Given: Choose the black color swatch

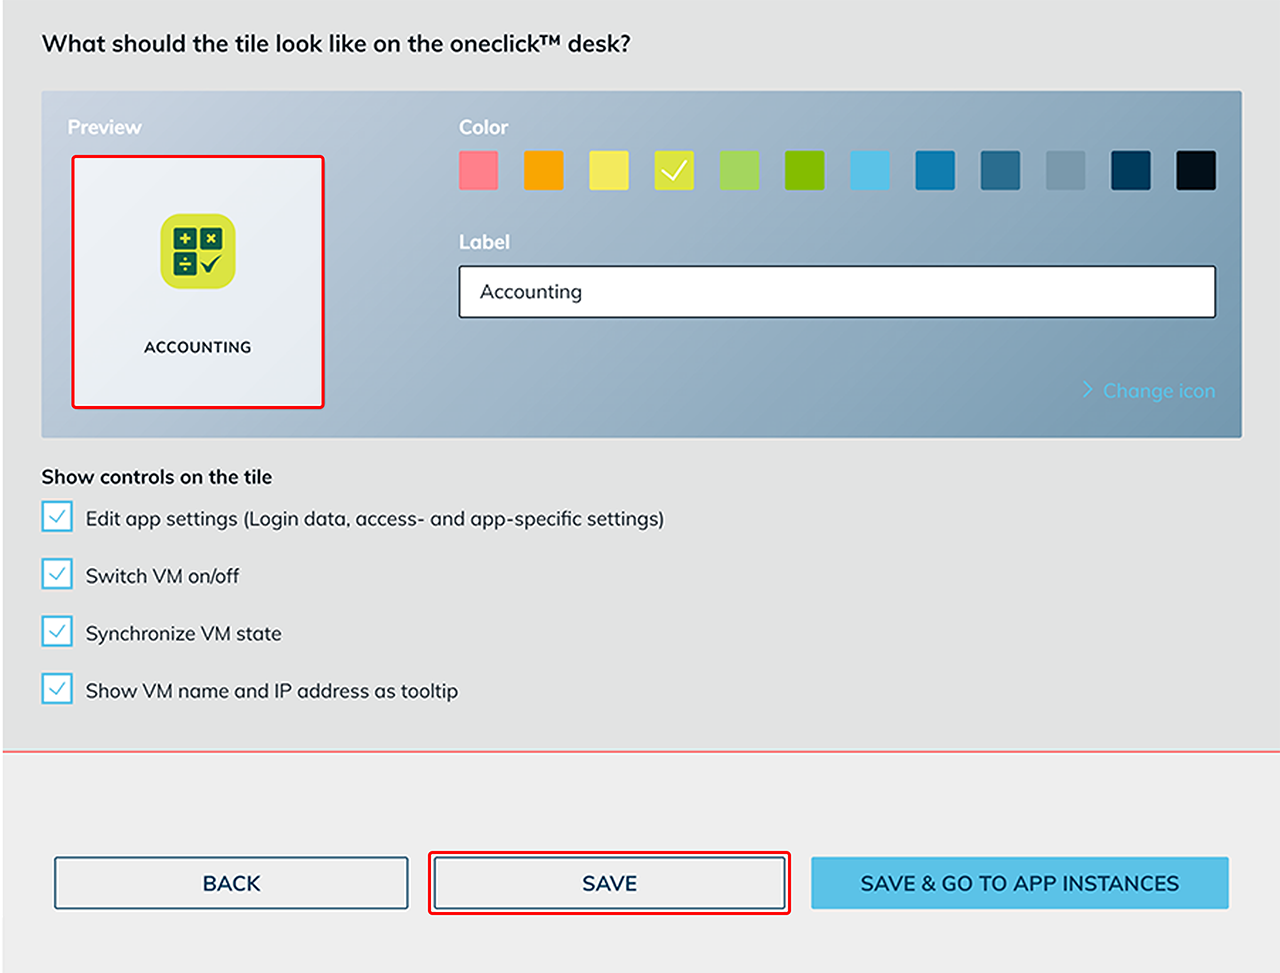Looking at the screenshot, I should click(1196, 170).
